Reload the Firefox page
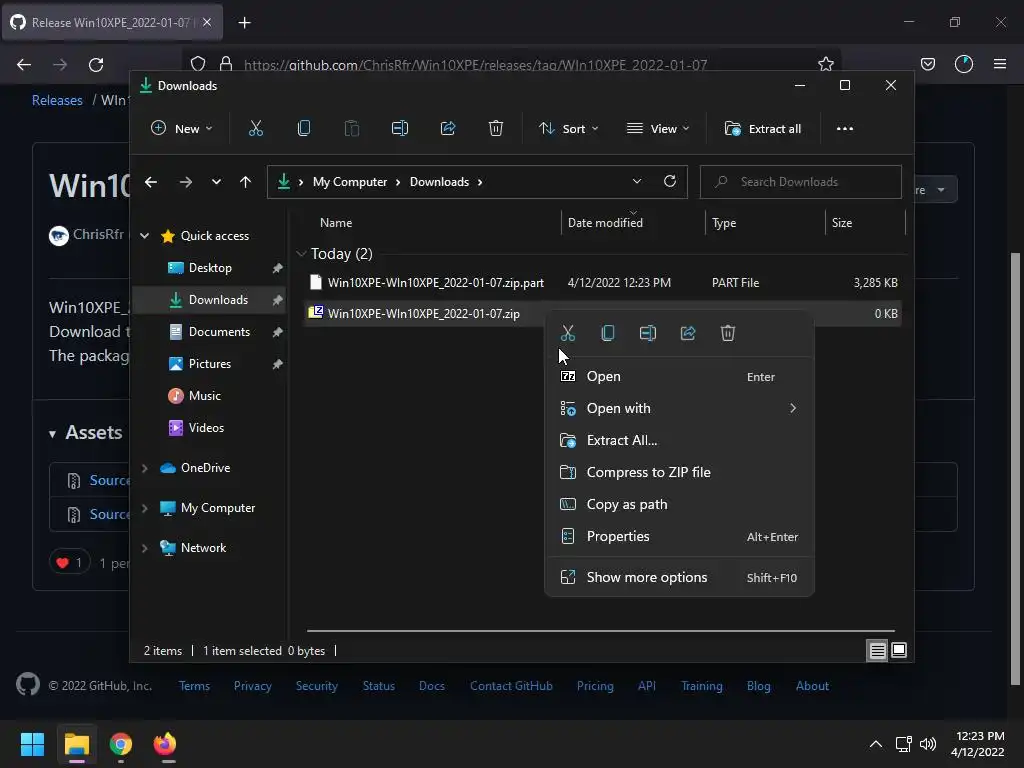The image size is (1024, 768). (96, 65)
